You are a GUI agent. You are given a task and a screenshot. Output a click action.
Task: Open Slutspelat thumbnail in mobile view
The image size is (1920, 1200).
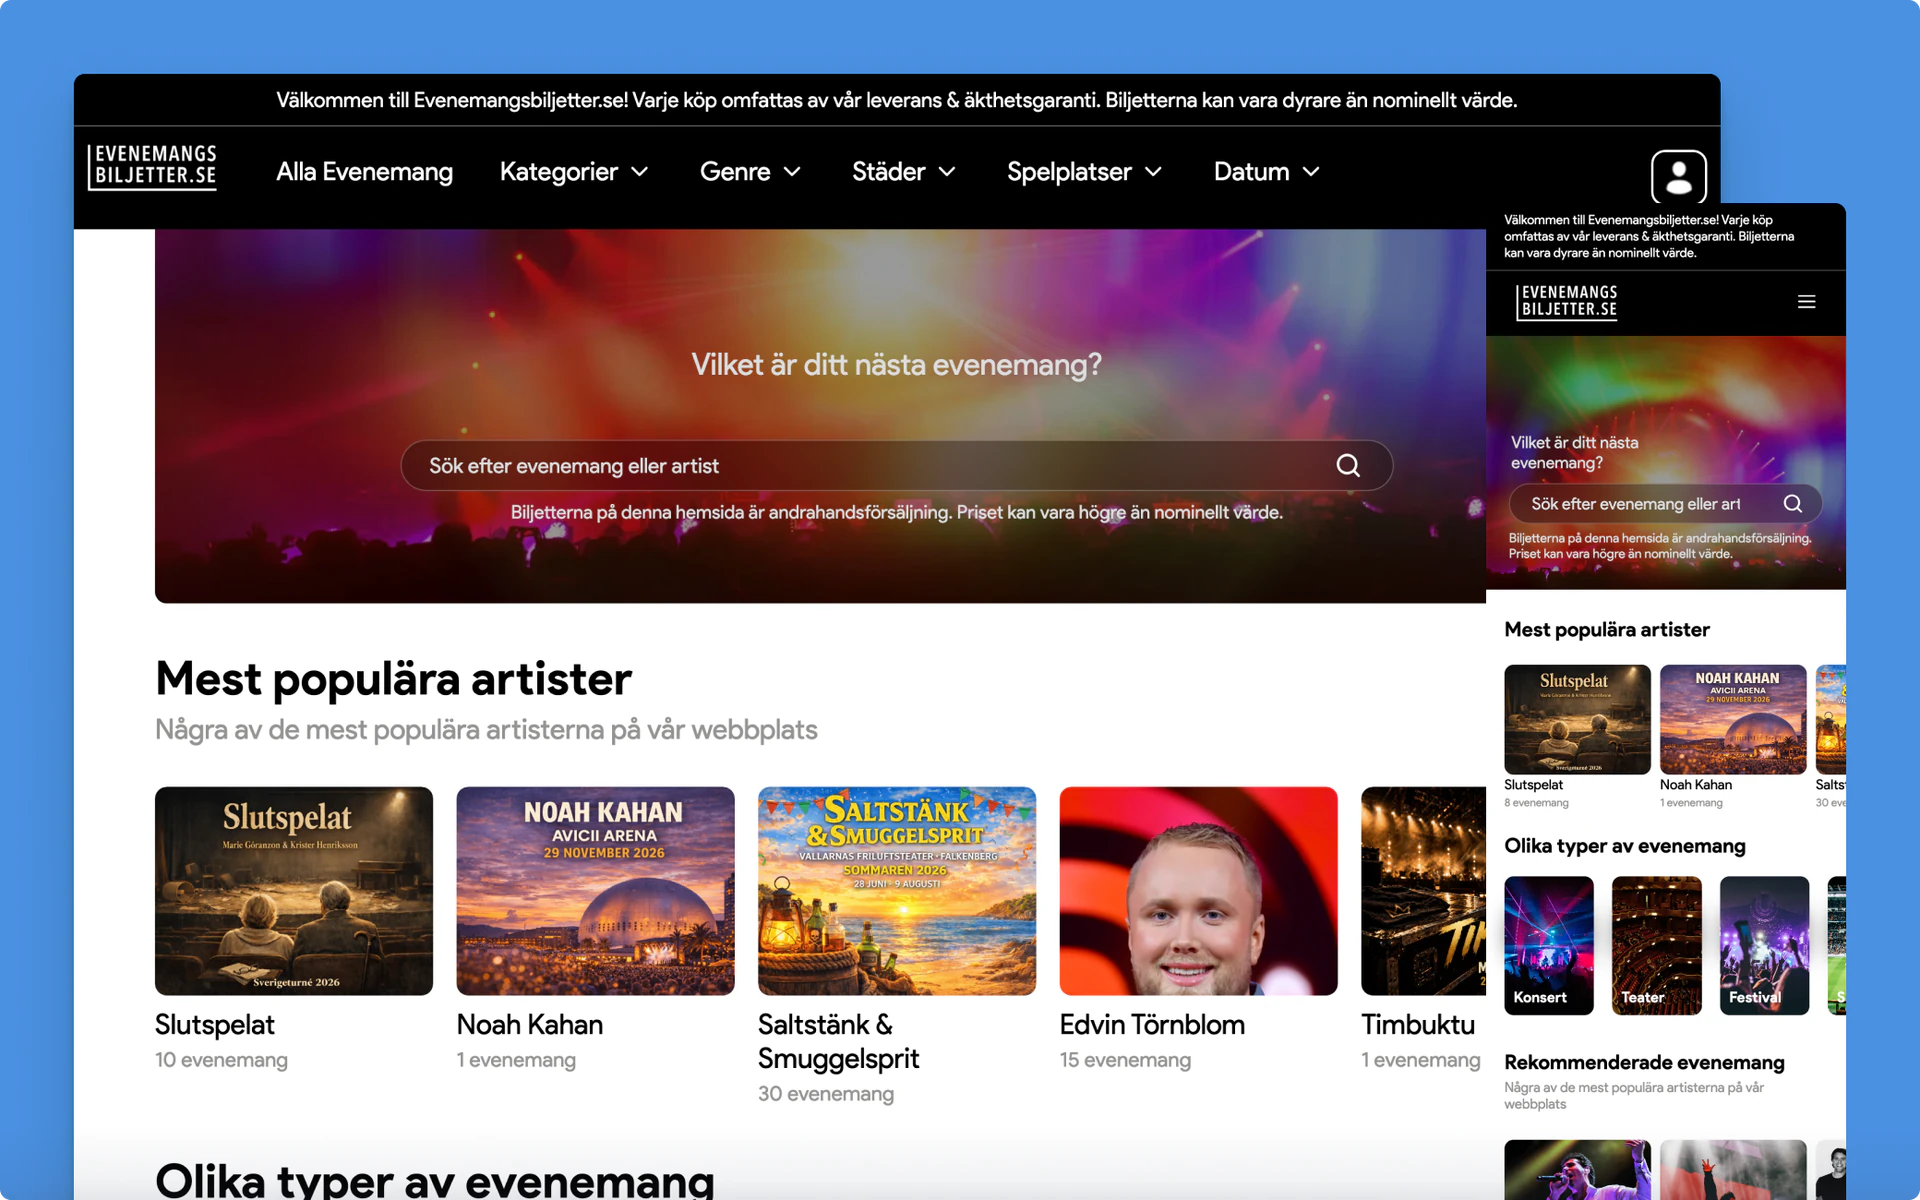[1577, 719]
